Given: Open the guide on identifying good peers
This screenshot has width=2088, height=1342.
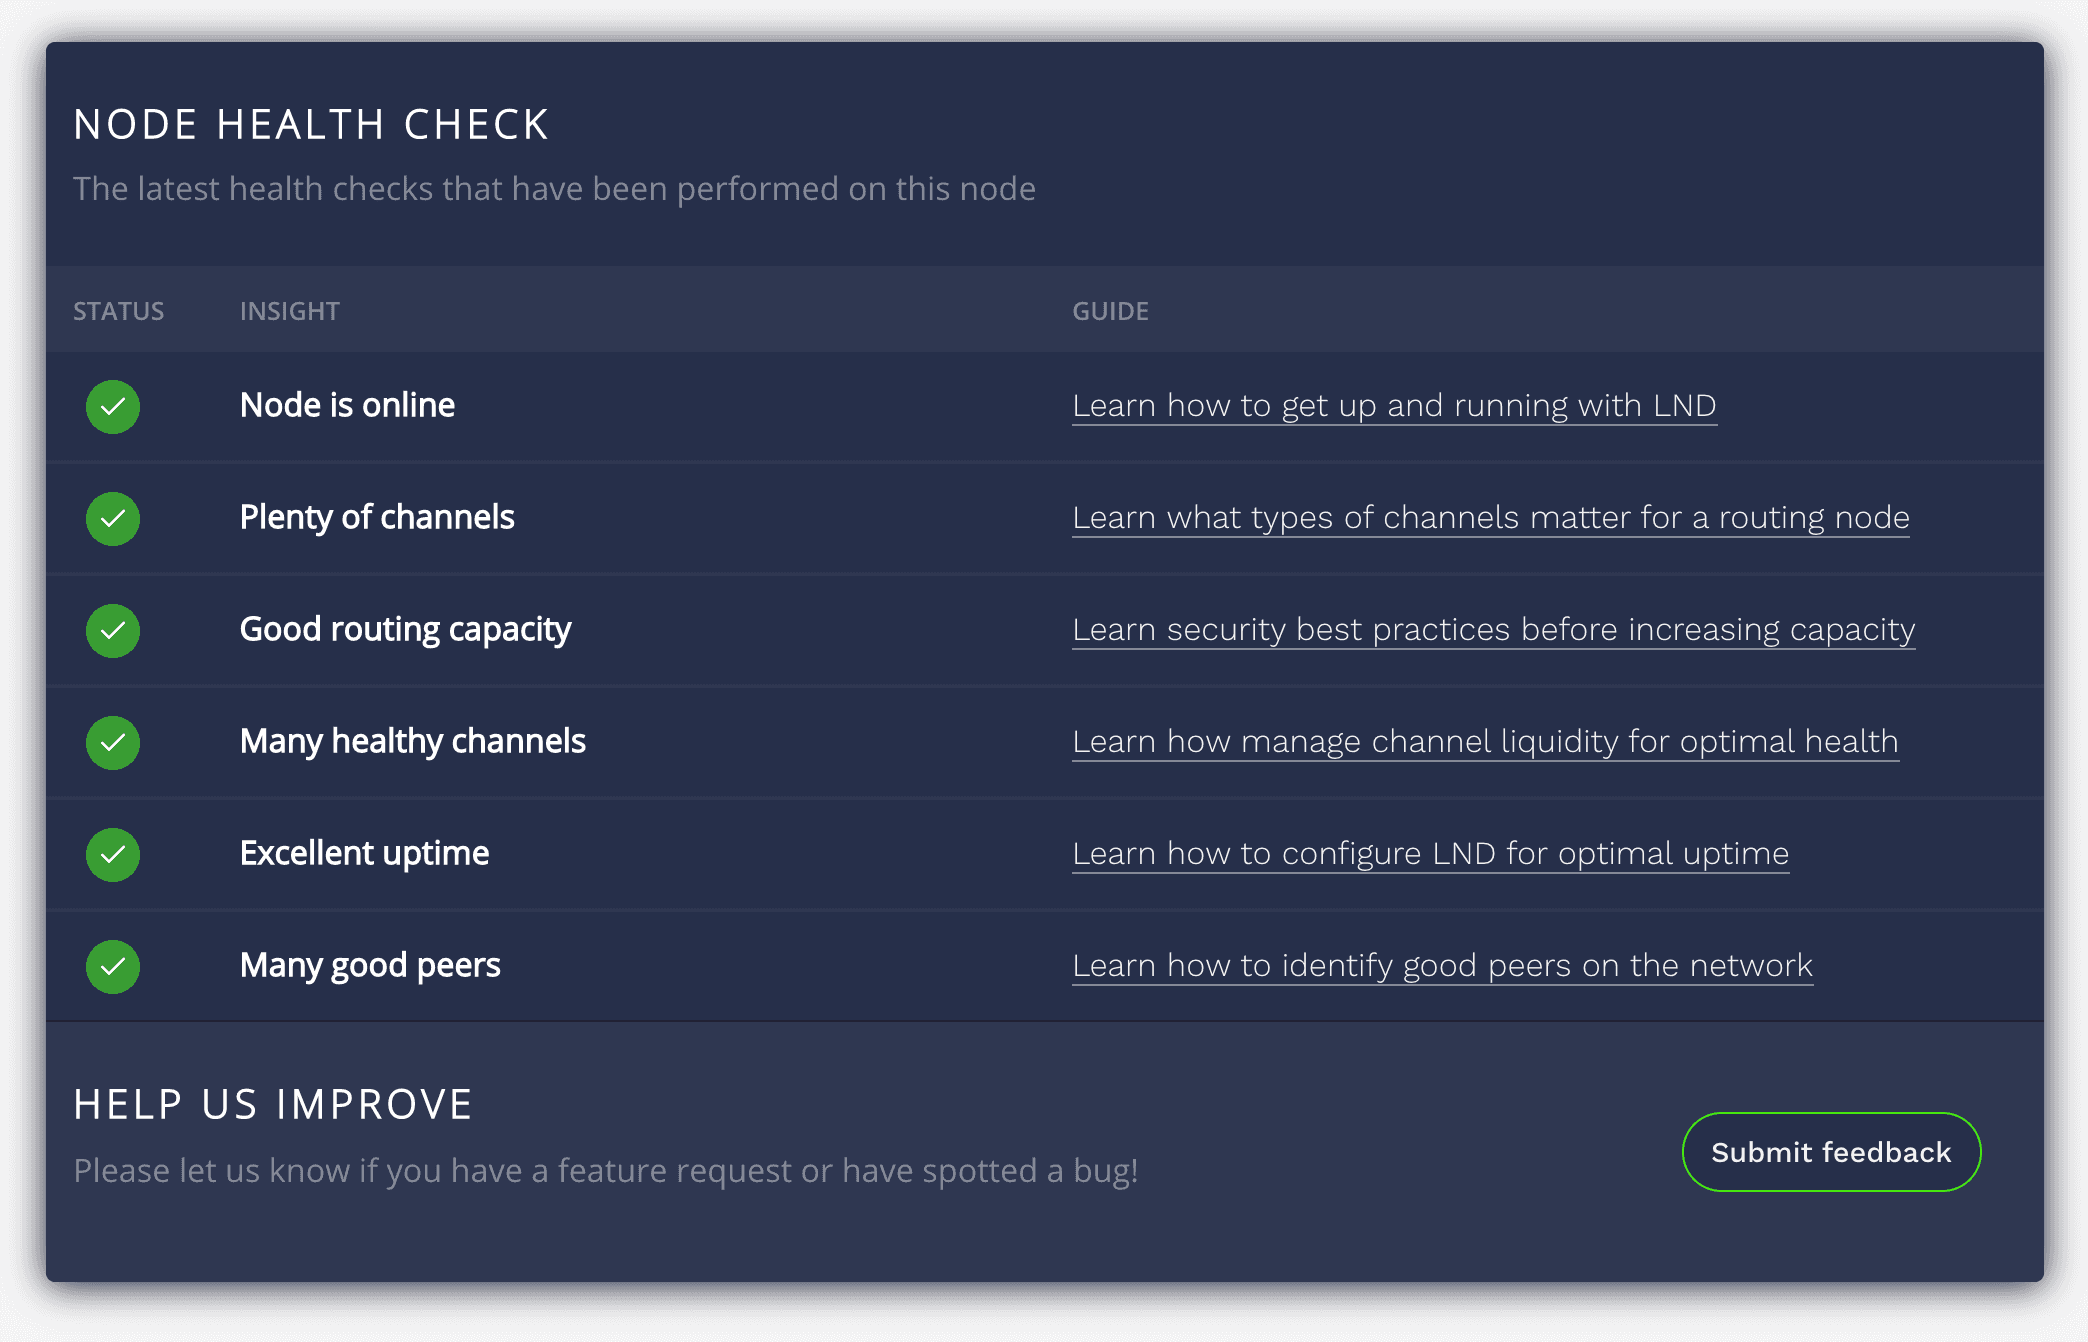Looking at the screenshot, I should tap(1442, 966).
